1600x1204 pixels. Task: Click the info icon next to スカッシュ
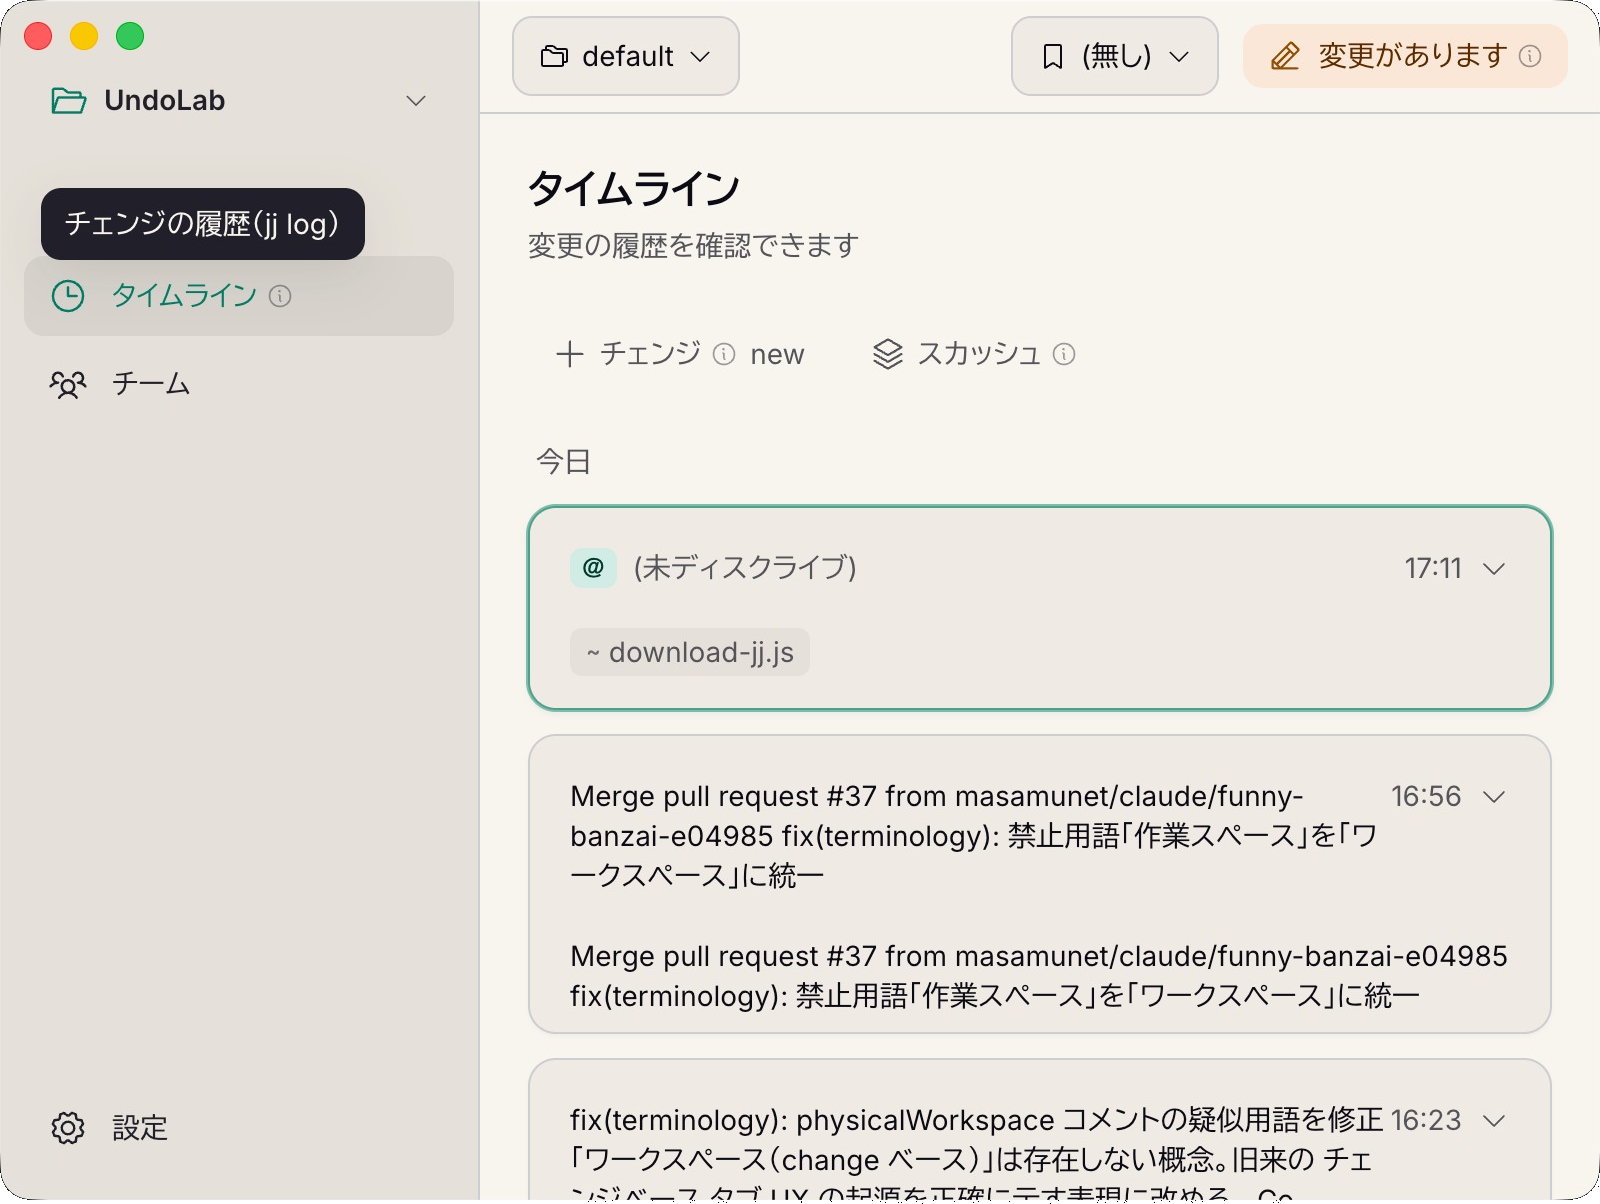pos(1065,354)
